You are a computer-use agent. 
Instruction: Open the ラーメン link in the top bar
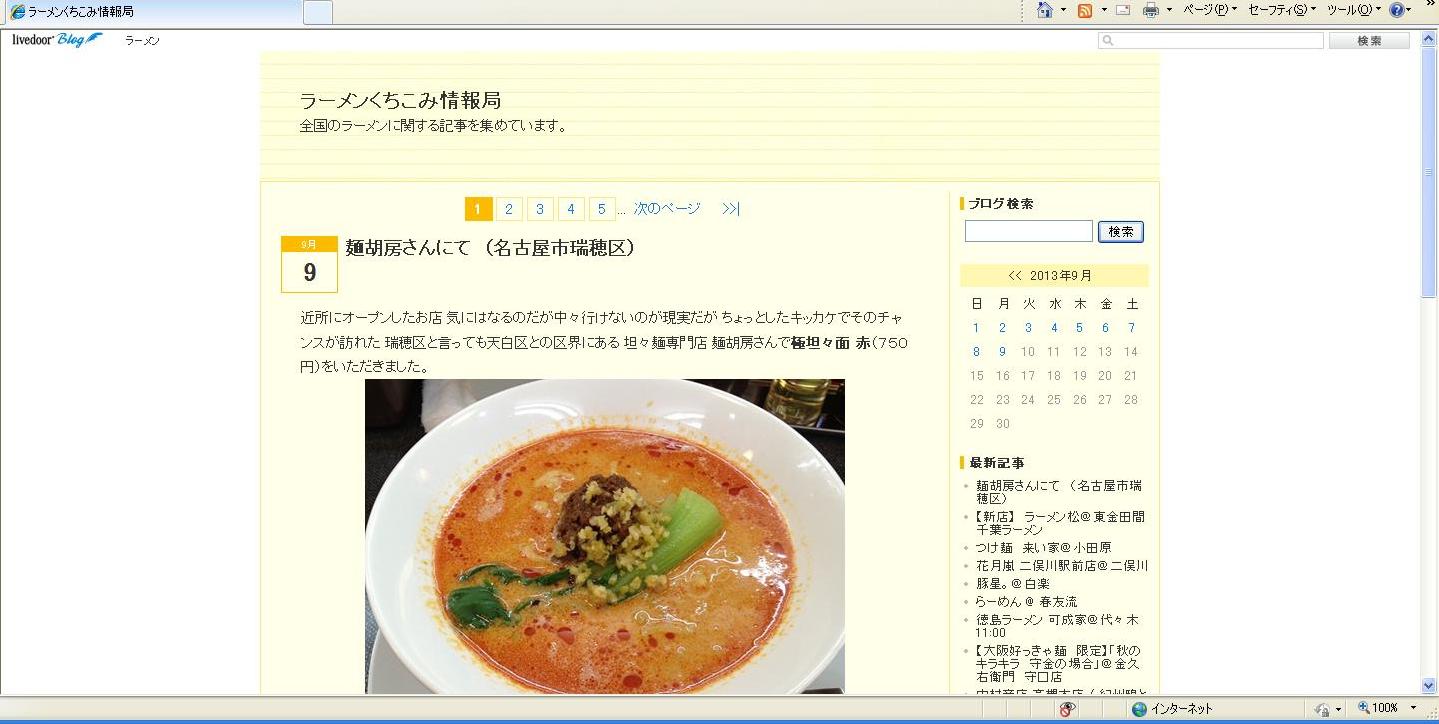pos(142,41)
